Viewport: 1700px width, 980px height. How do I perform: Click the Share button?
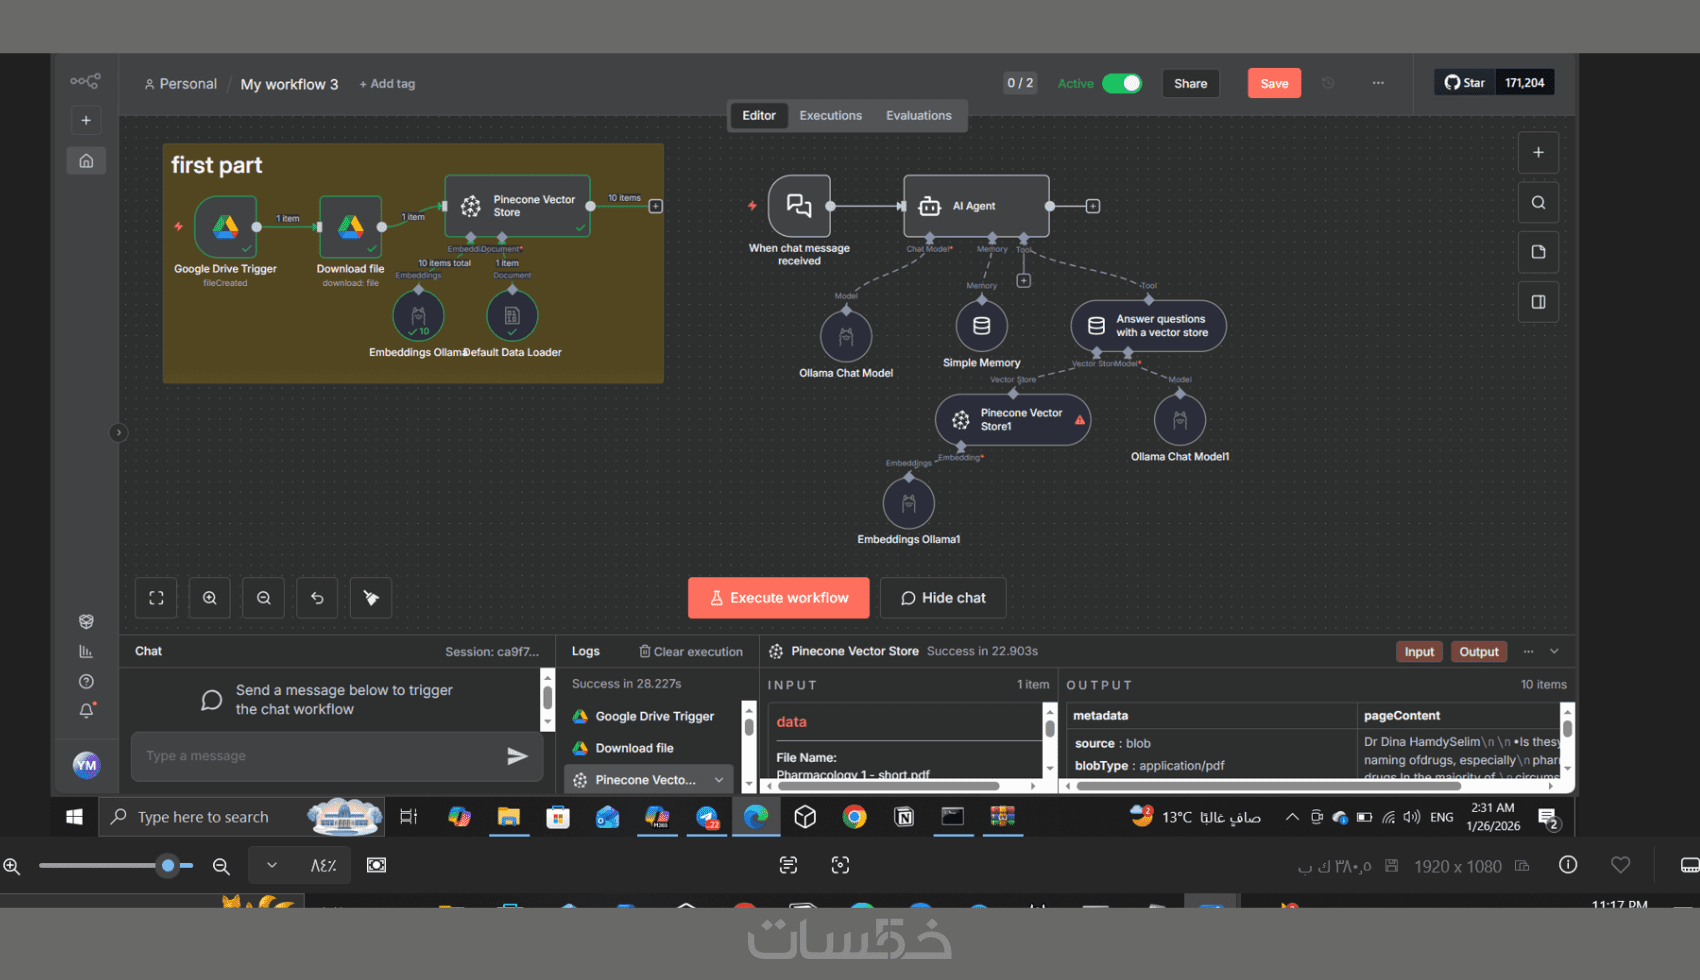click(1190, 83)
